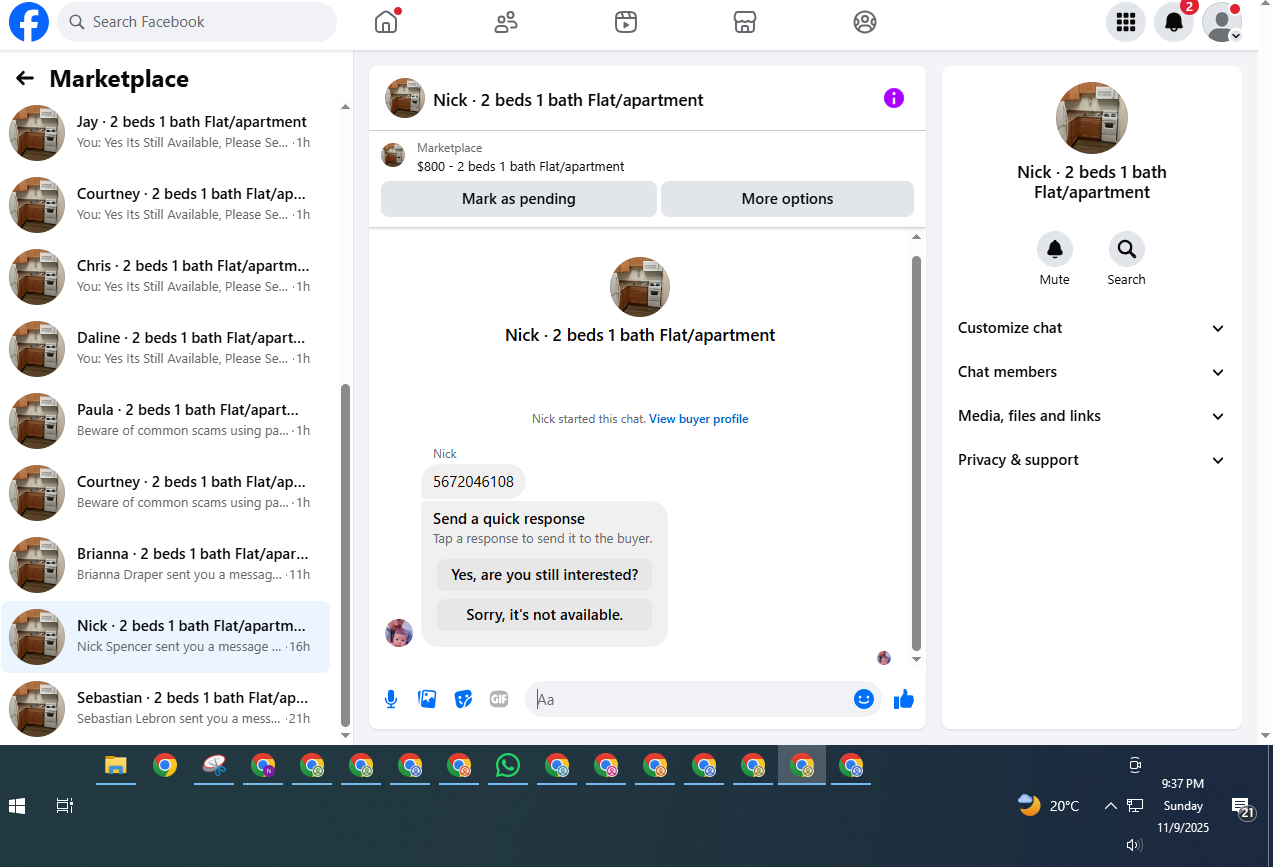Expand the Privacy & support section
Image resolution: width=1273 pixels, height=867 pixels.
click(x=1091, y=460)
